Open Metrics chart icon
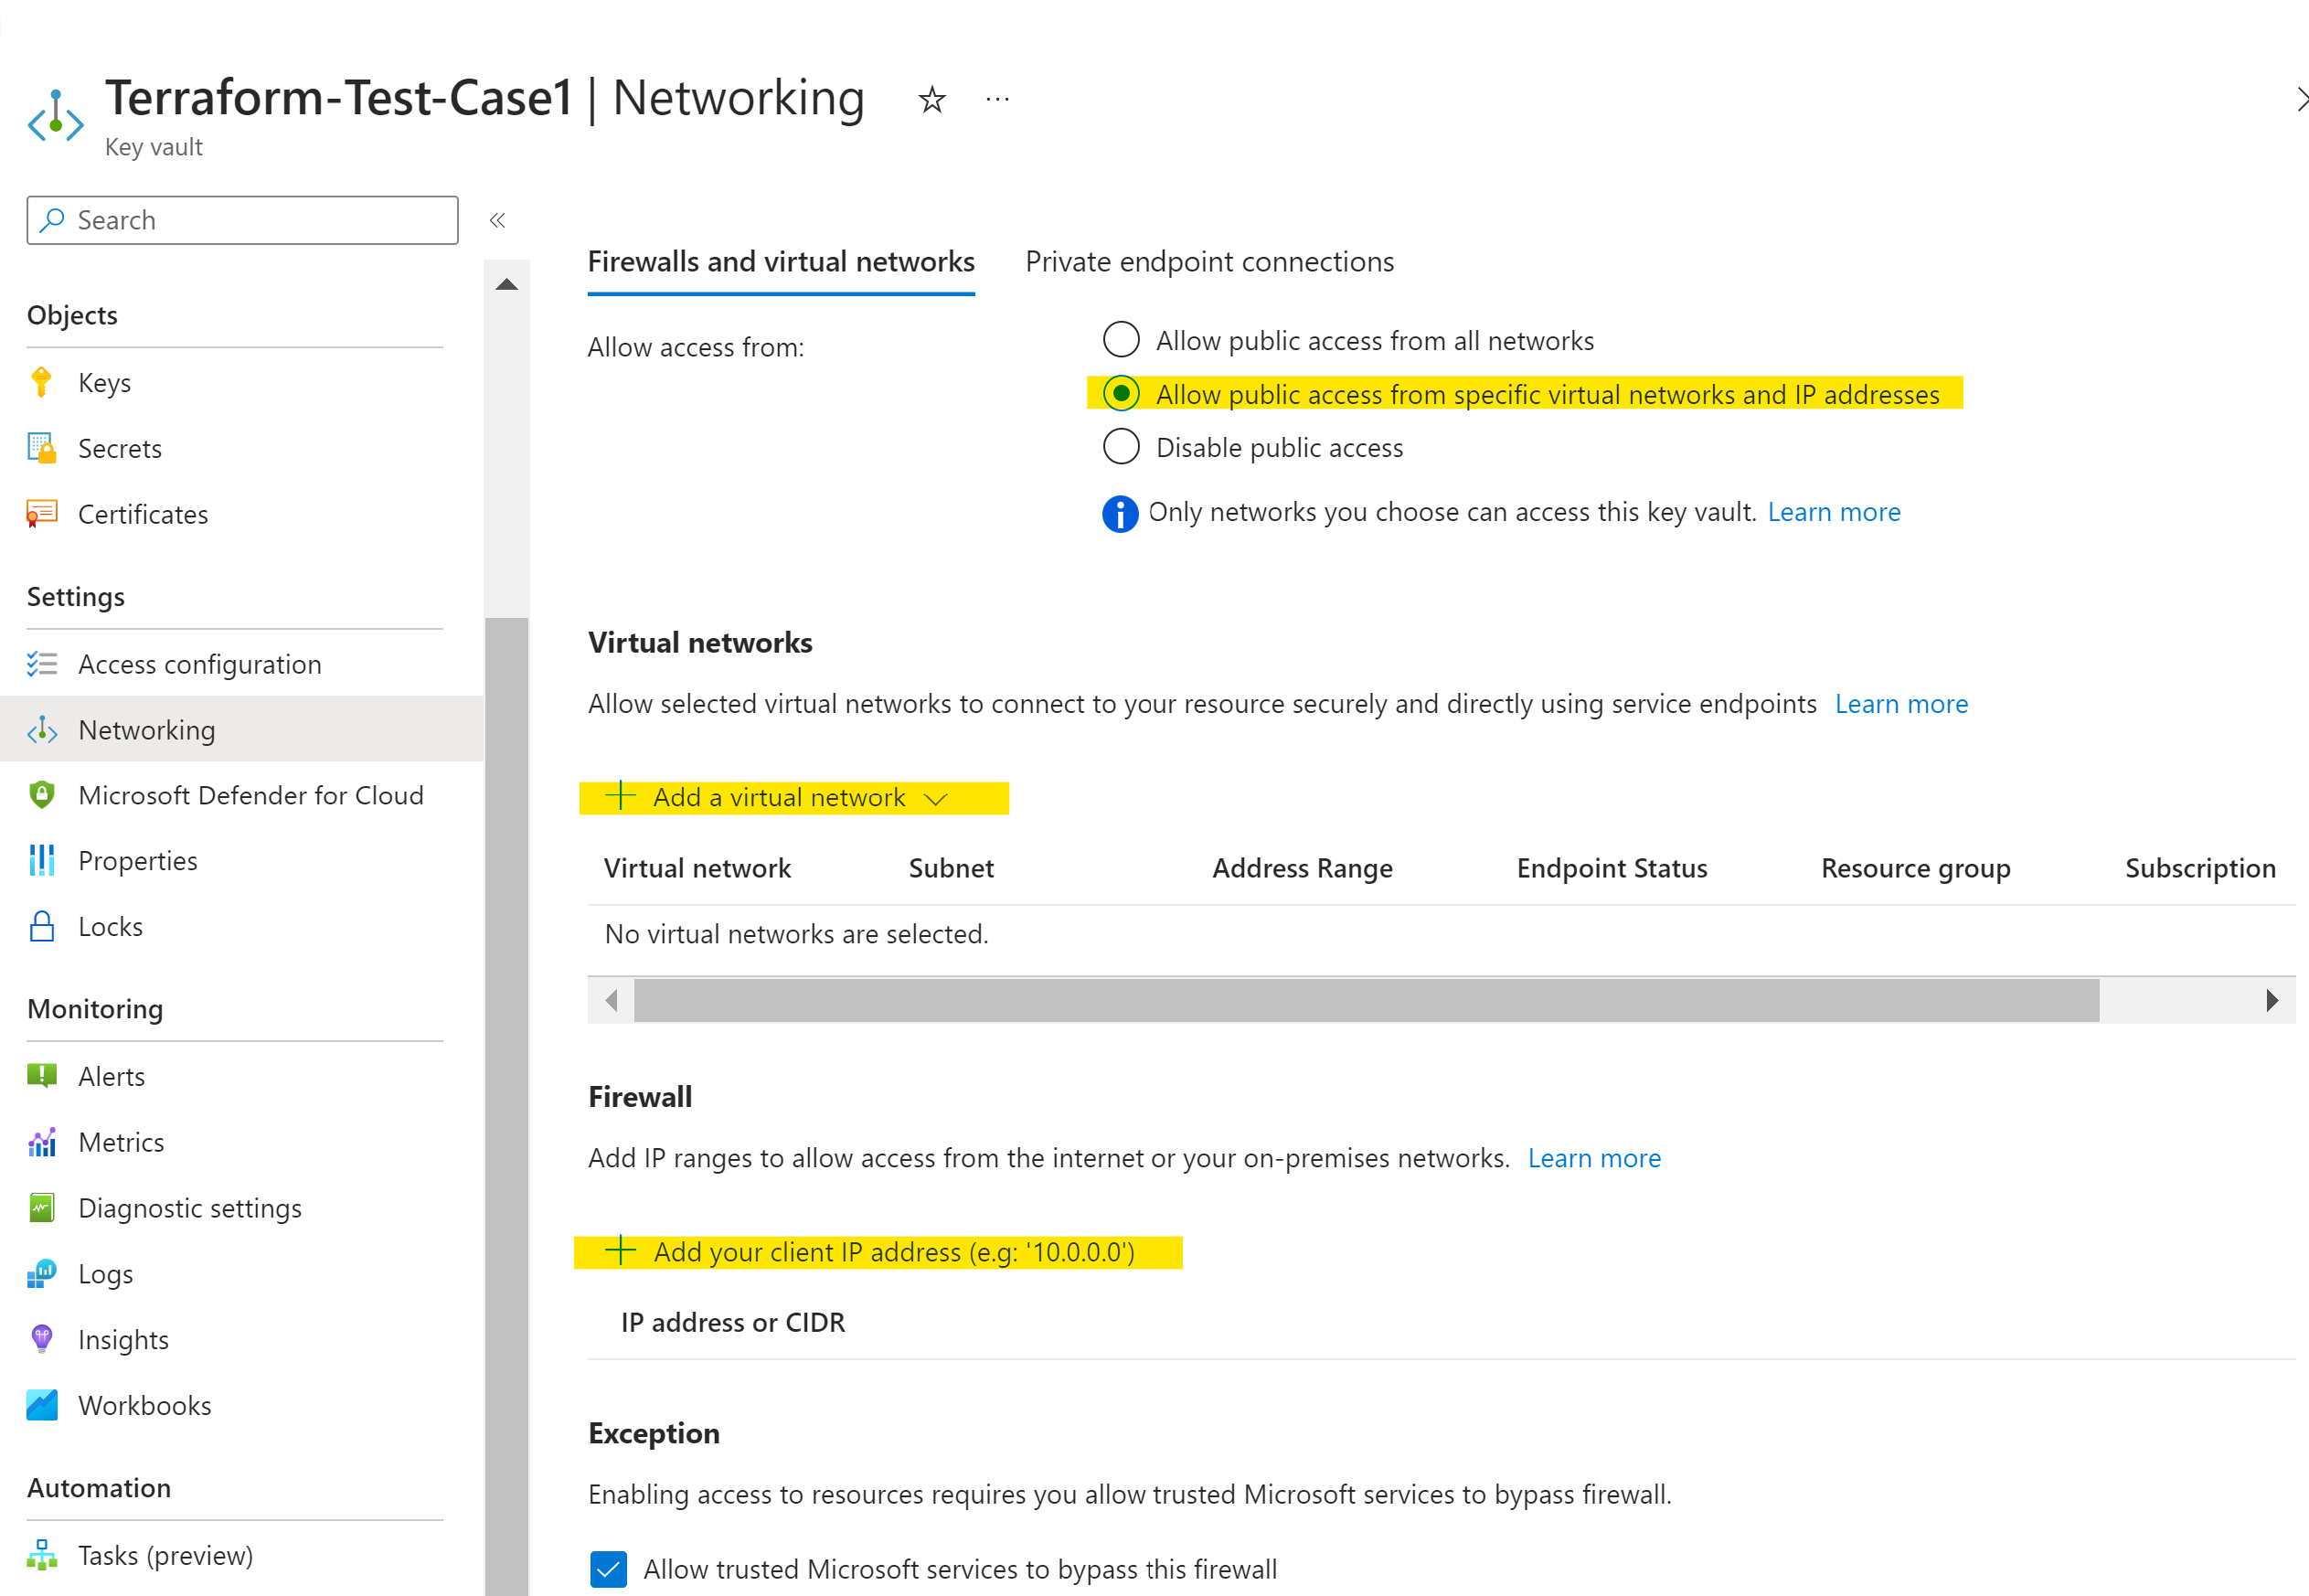The image size is (2309, 1596). pos(41,1142)
